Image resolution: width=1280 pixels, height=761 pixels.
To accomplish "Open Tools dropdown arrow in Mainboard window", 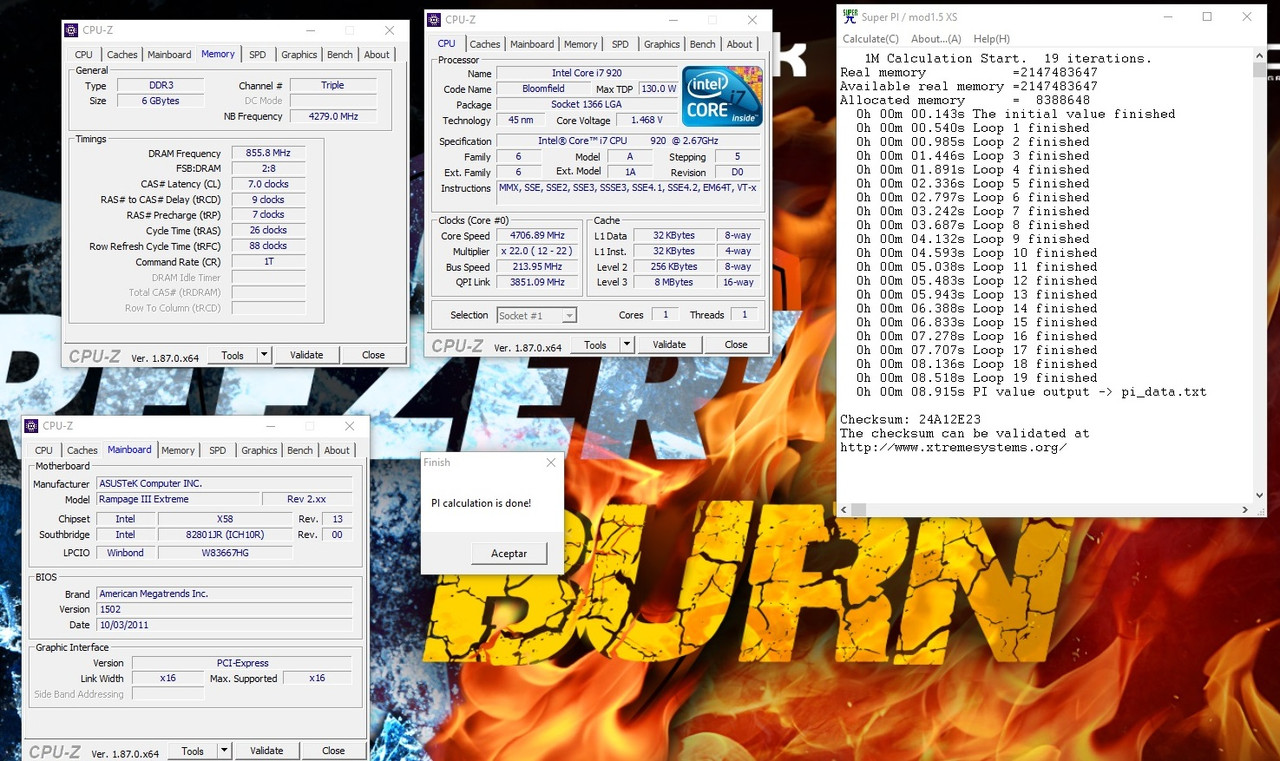I will tap(224, 751).
